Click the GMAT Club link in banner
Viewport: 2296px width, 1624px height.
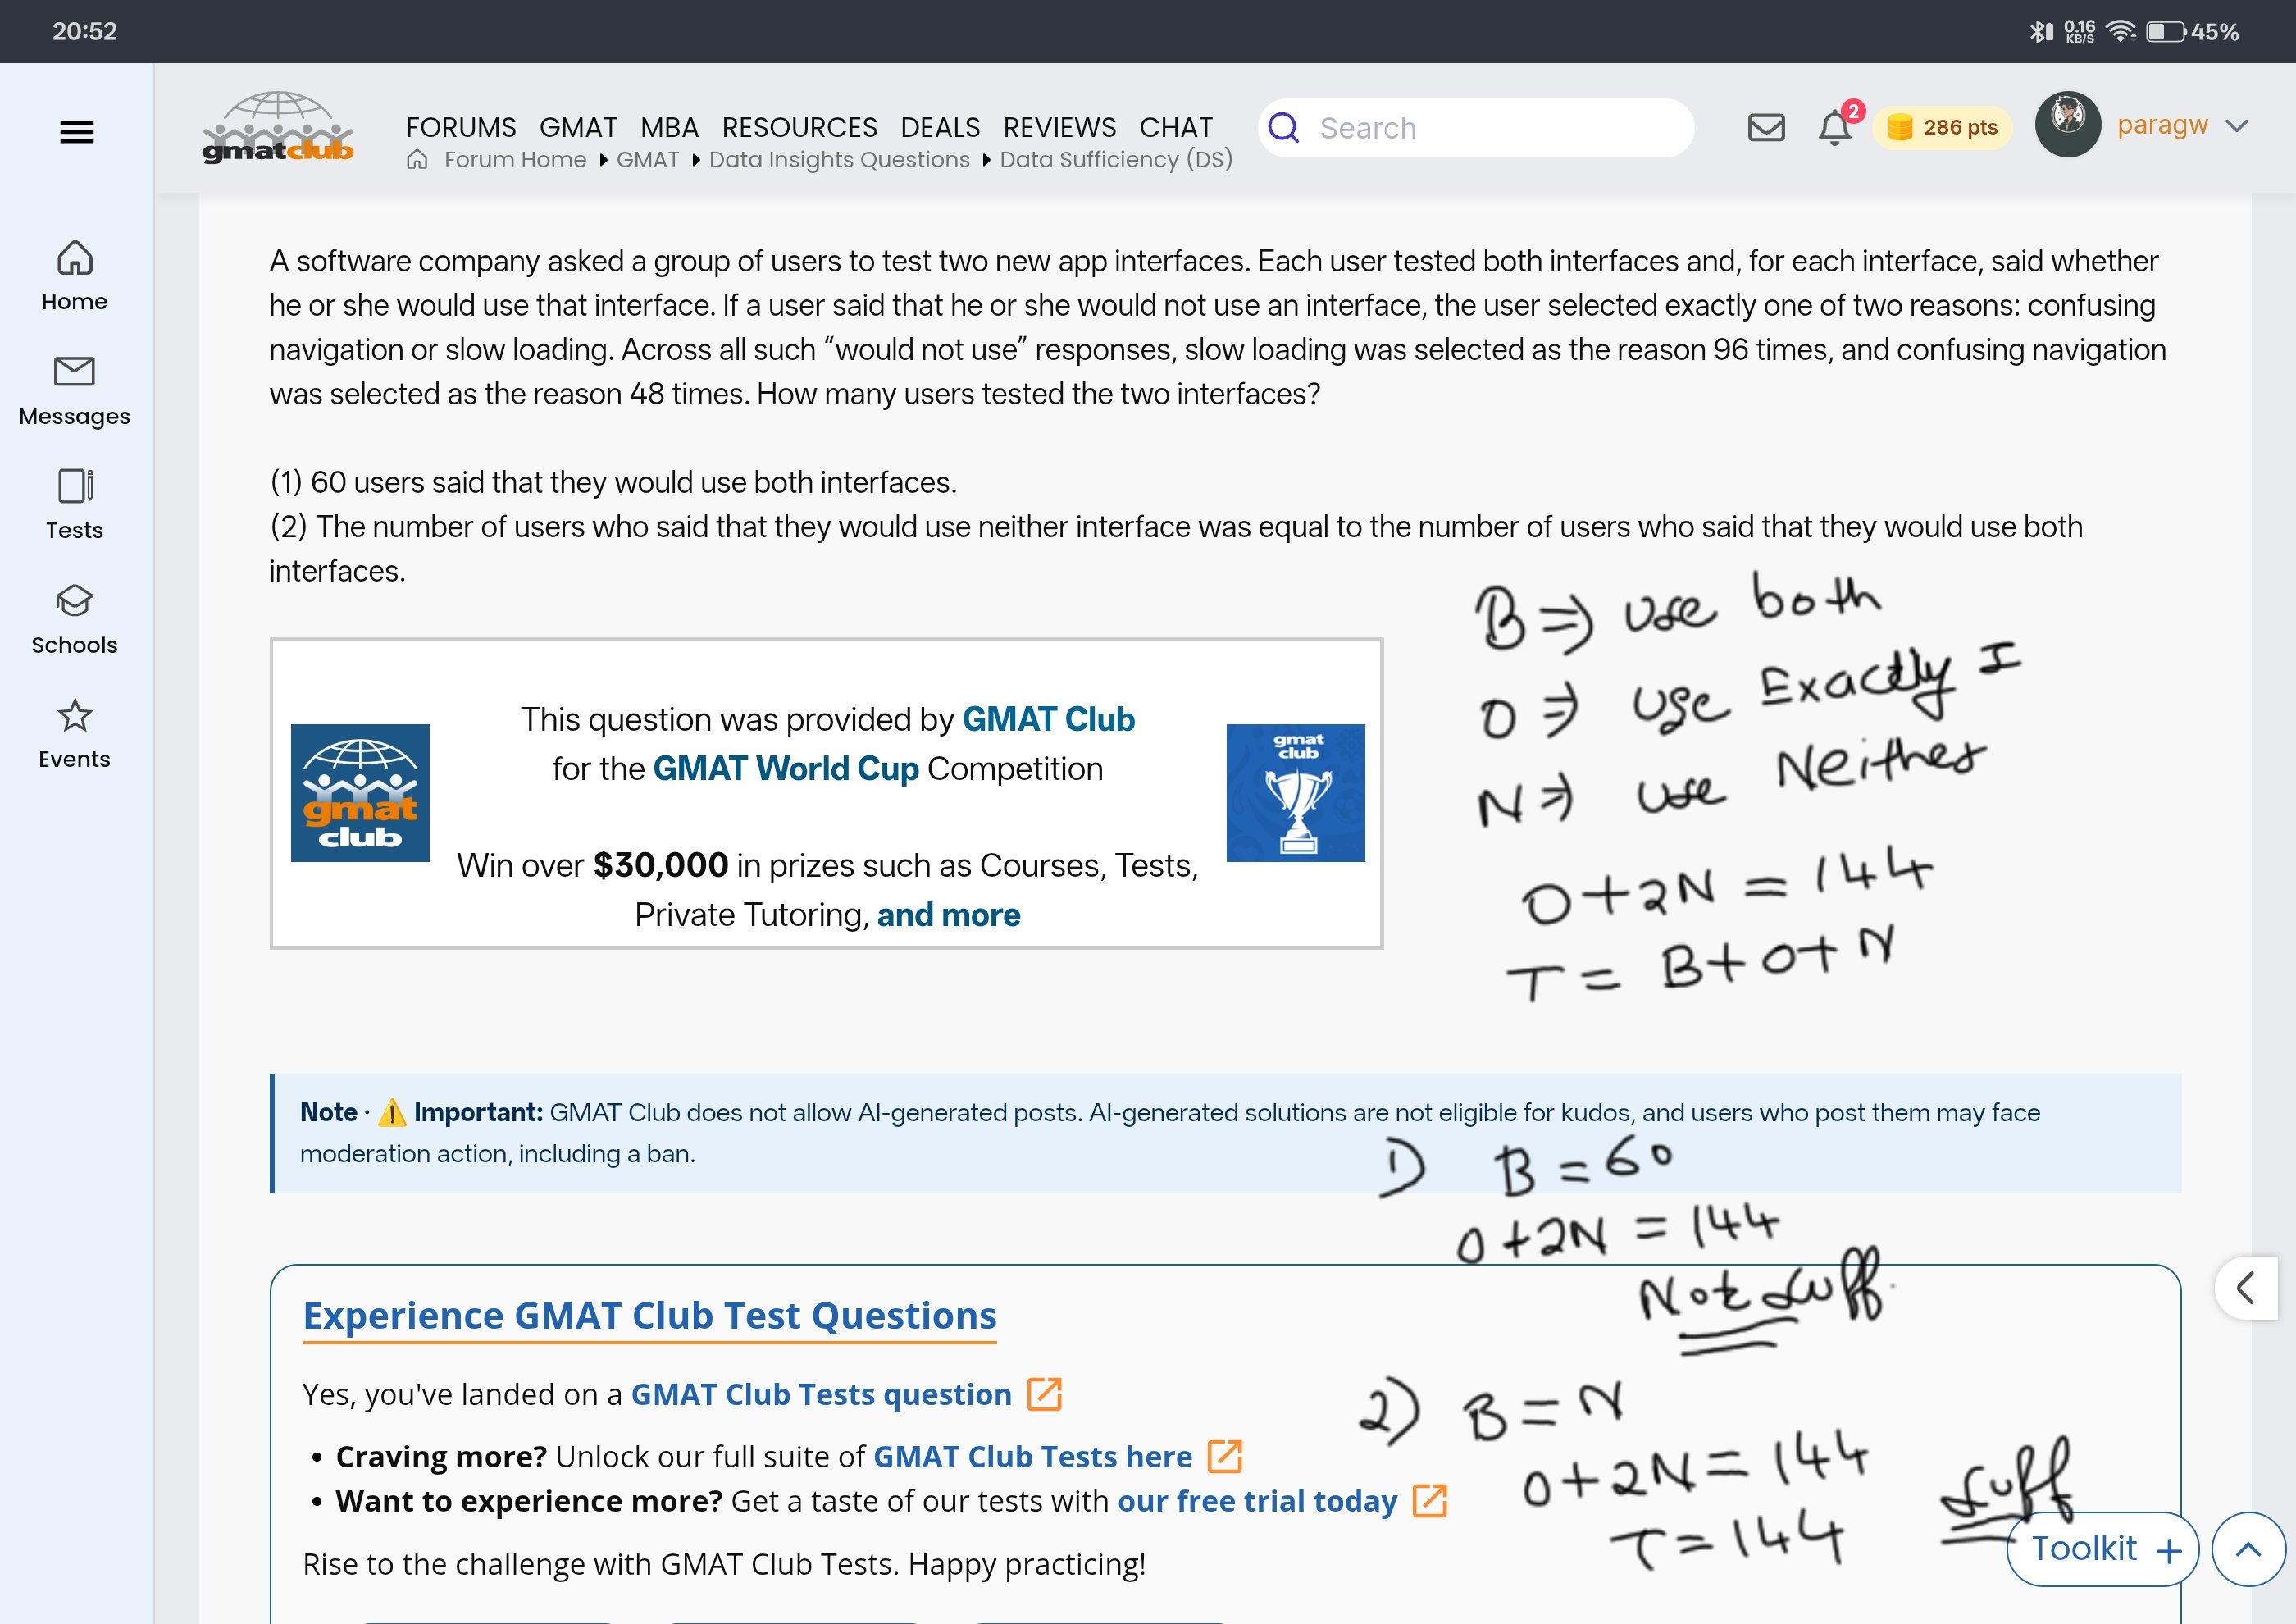point(1048,719)
